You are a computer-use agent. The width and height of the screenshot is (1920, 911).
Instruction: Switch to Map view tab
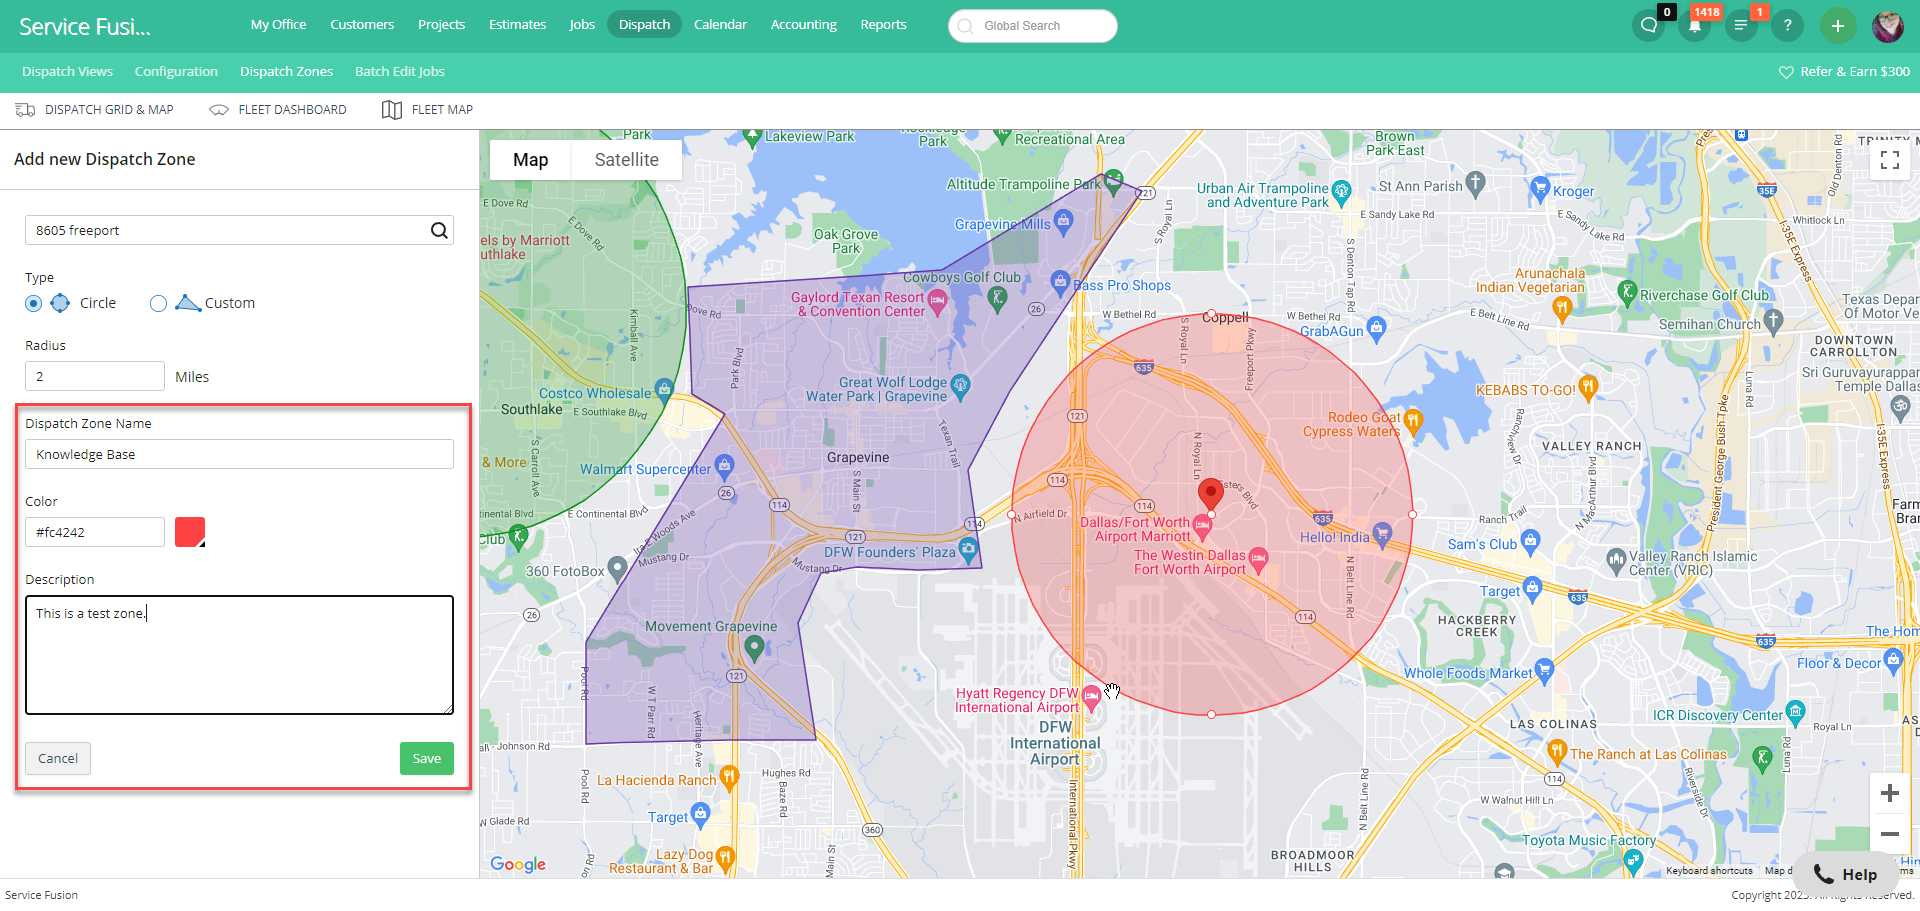530,160
